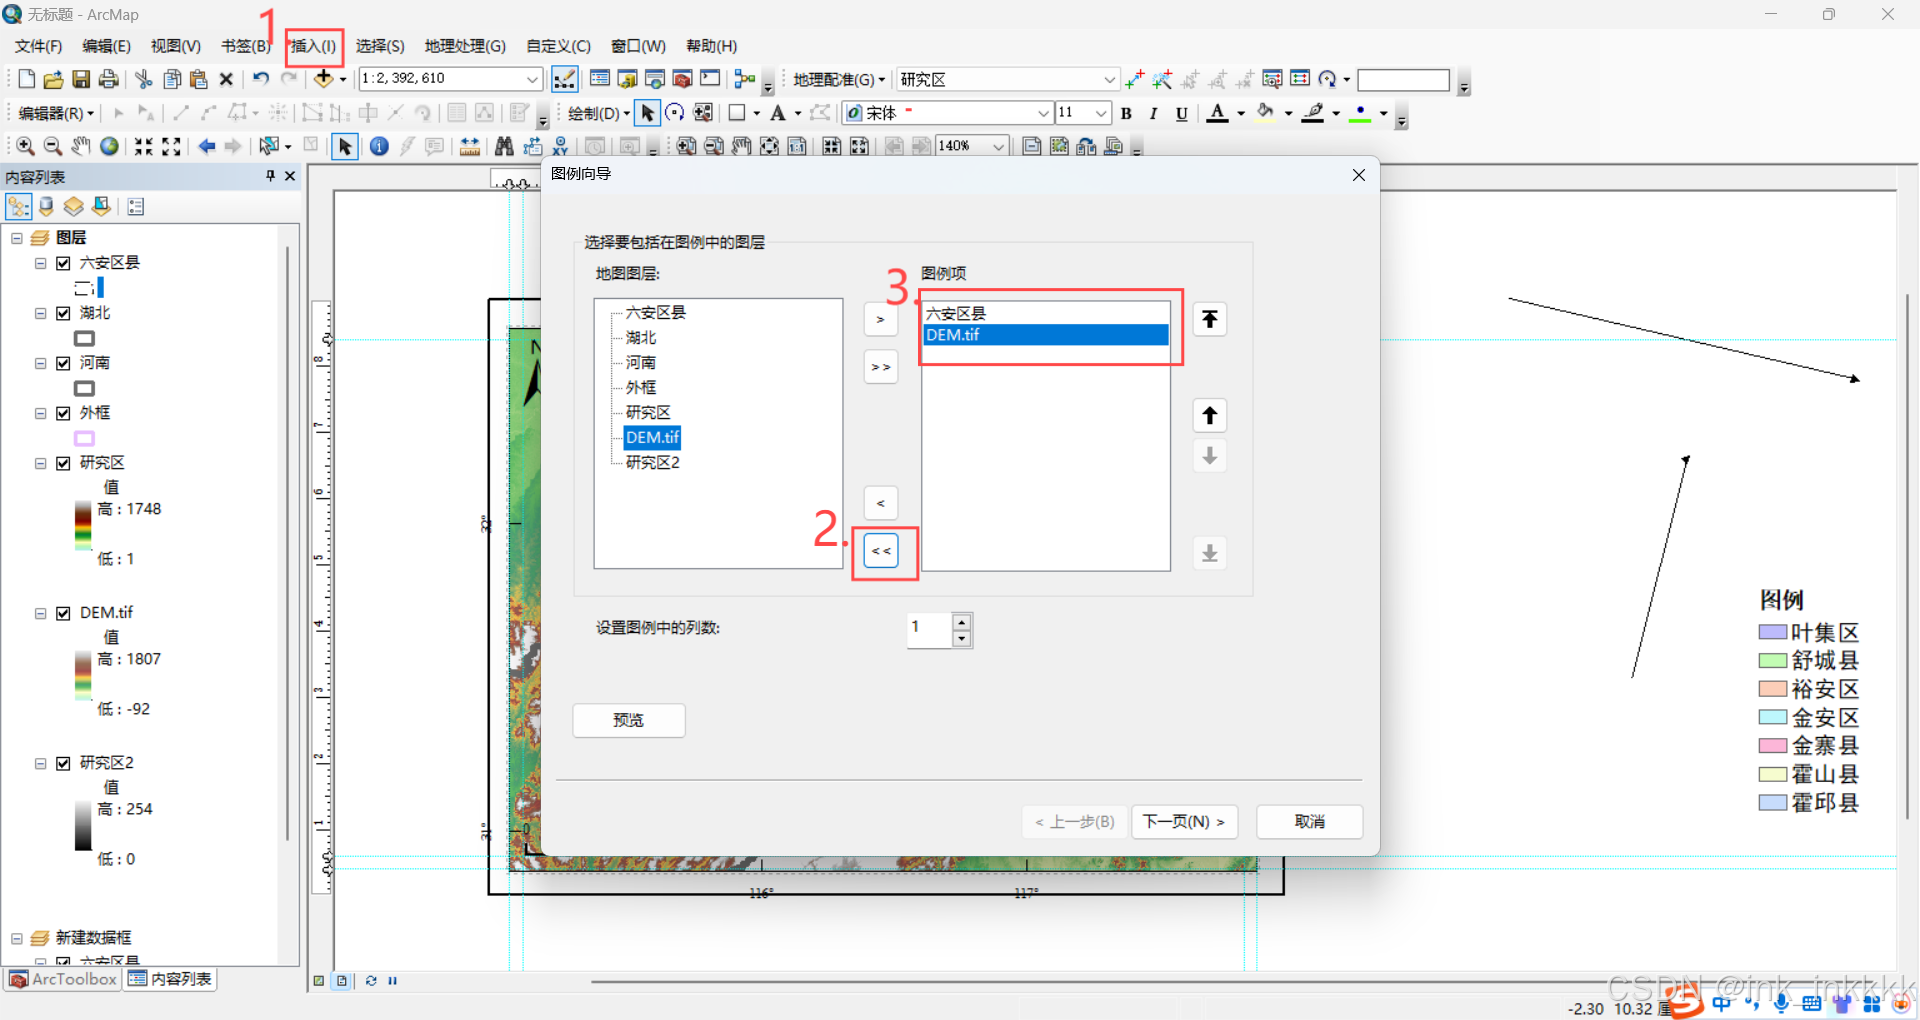Uncheck the 研究区2 layer visibility
The image size is (1920, 1020).
(63, 763)
